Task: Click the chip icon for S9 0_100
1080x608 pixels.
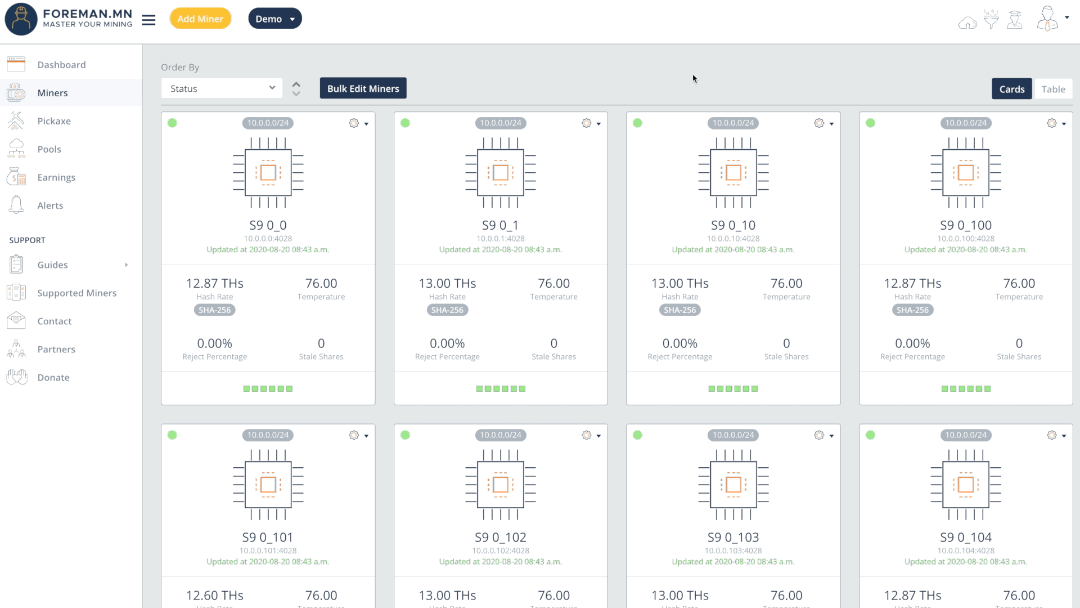Action: pyautogui.click(x=966, y=173)
